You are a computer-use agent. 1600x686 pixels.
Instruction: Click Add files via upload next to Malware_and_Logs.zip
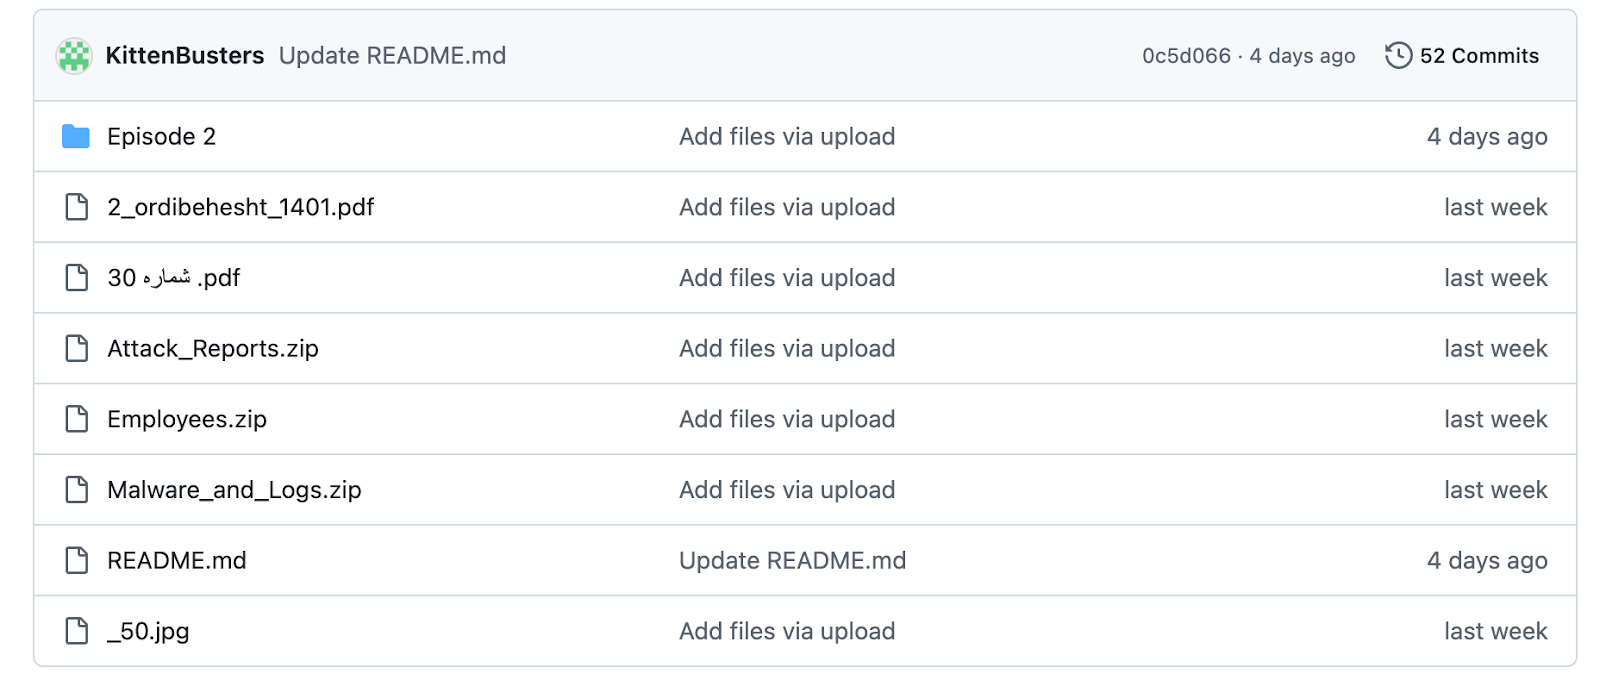(x=787, y=490)
